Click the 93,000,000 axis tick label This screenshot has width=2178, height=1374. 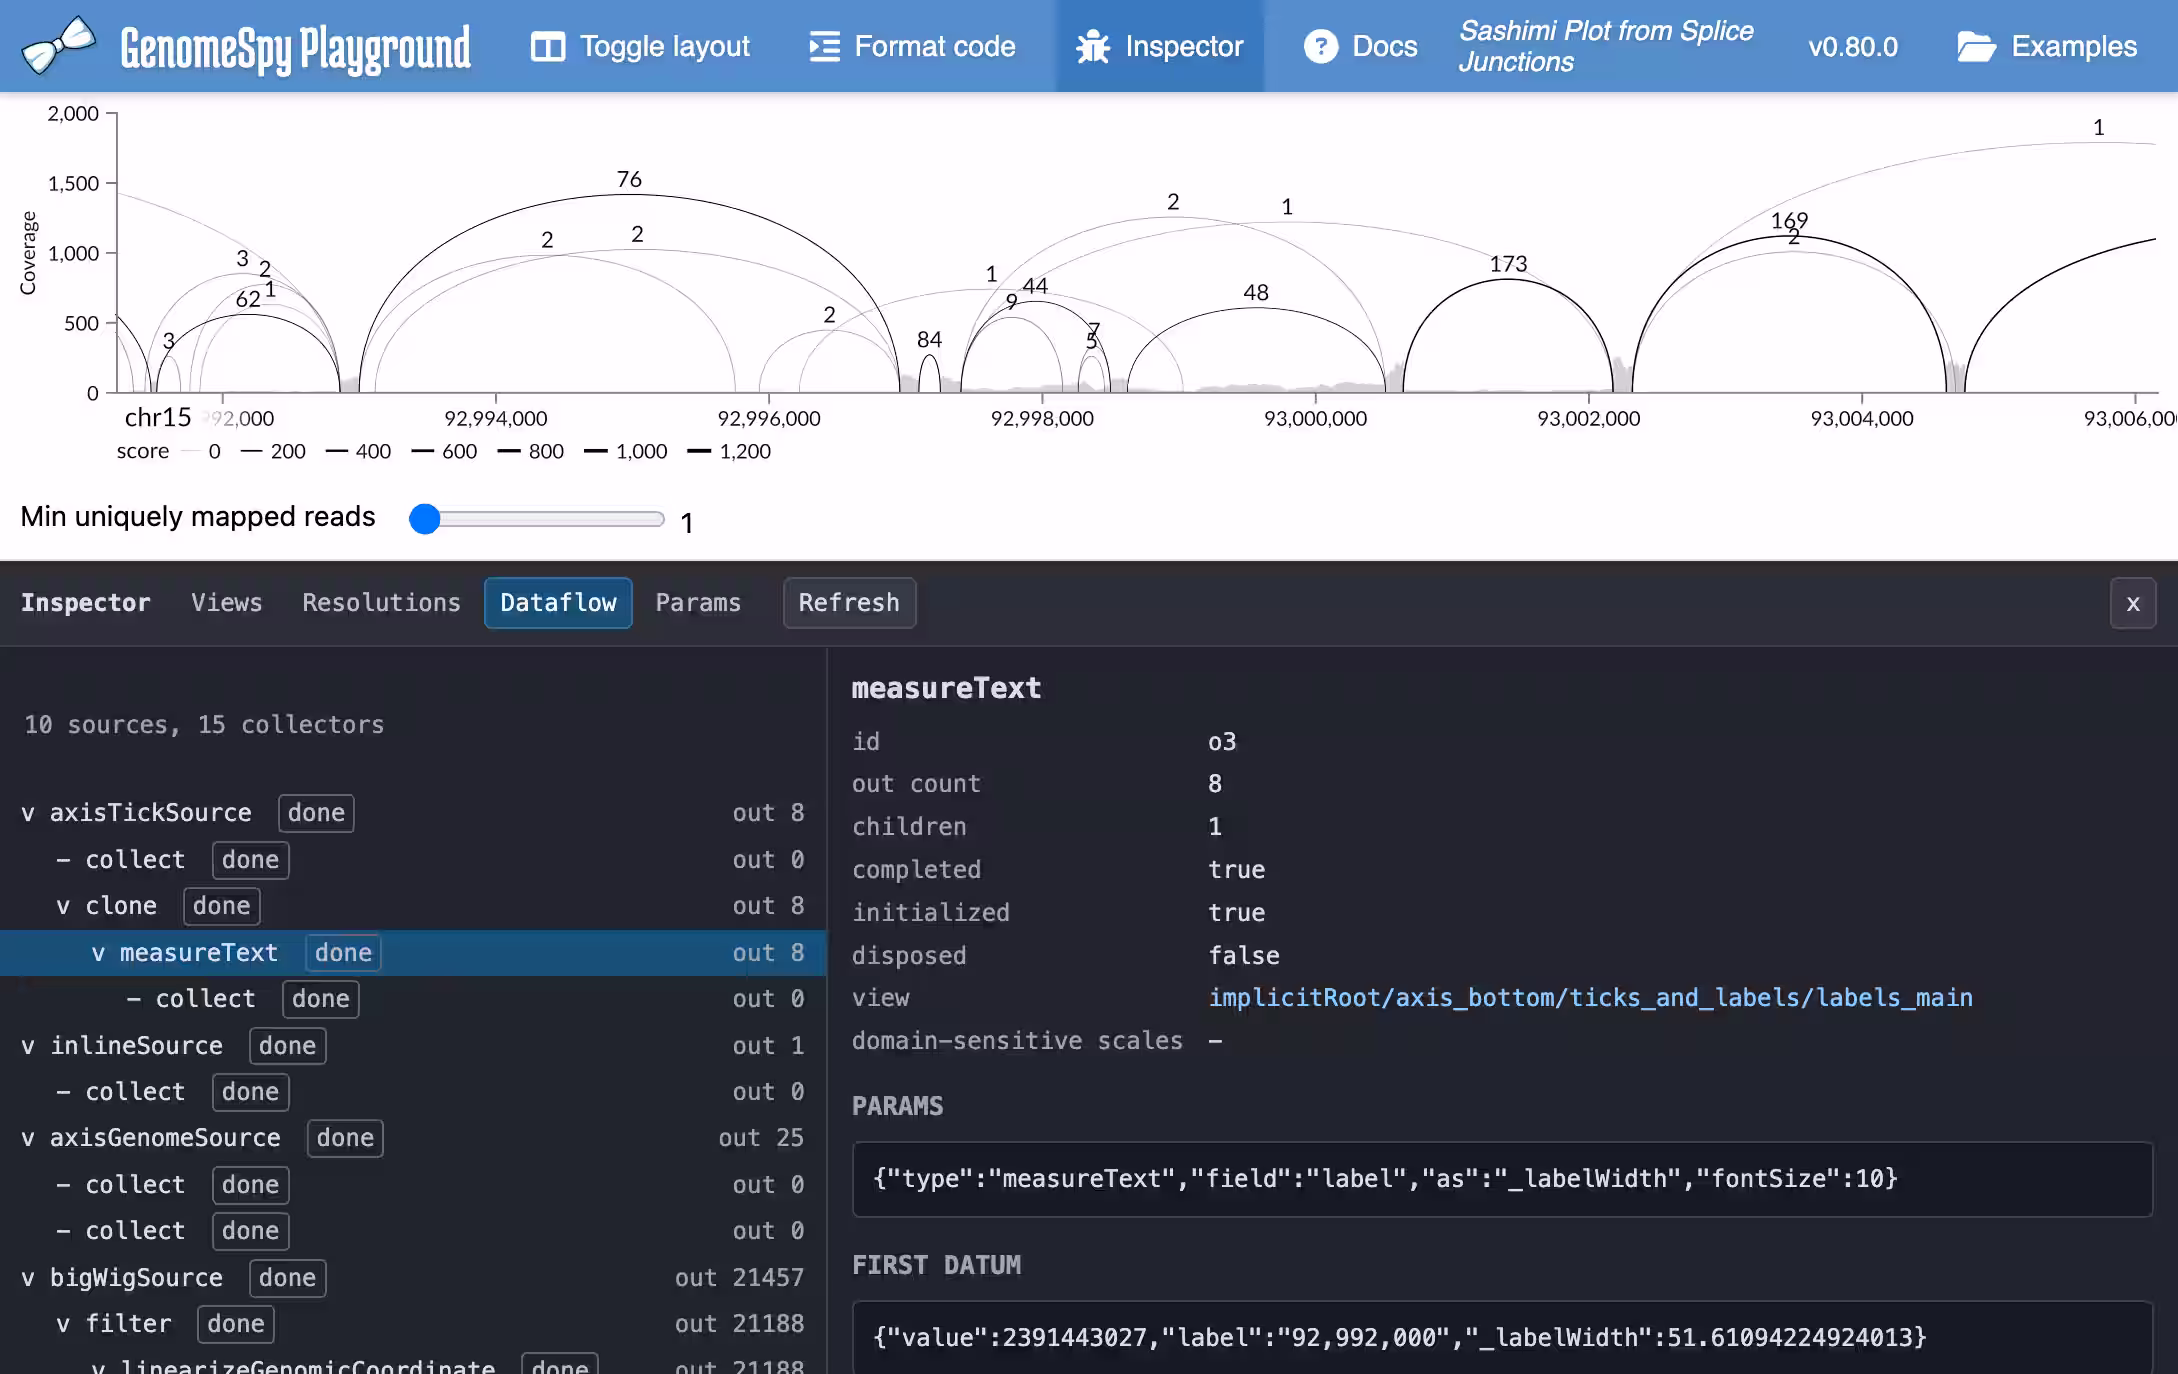(1315, 419)
